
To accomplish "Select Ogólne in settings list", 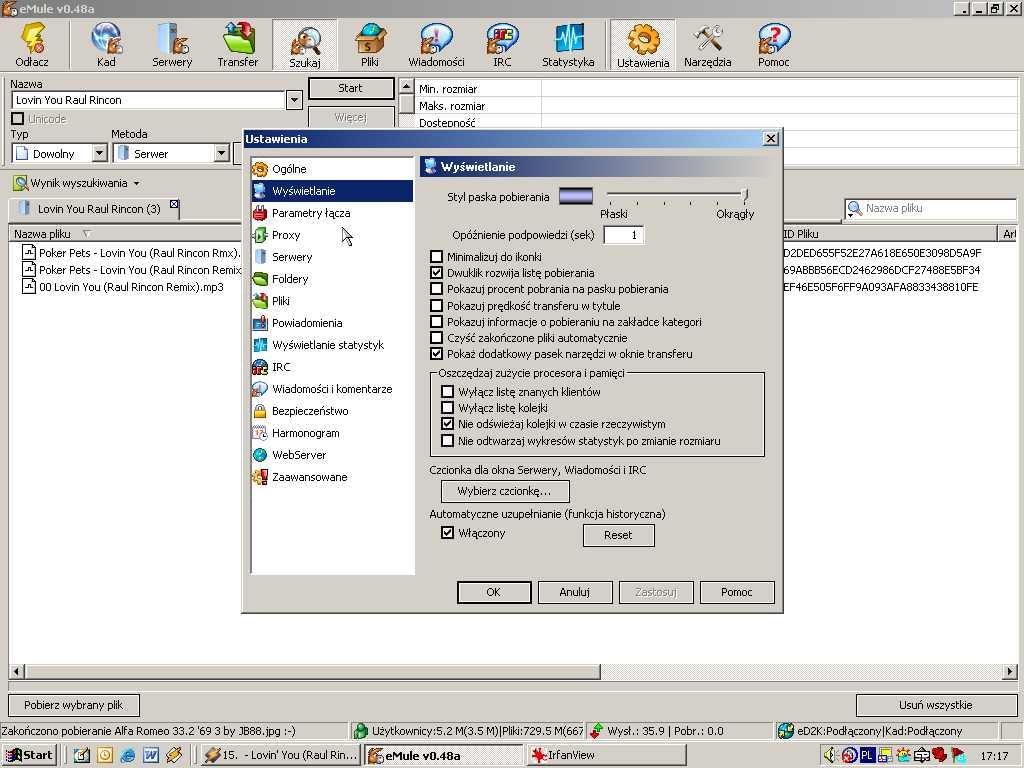I will (332, 169).
